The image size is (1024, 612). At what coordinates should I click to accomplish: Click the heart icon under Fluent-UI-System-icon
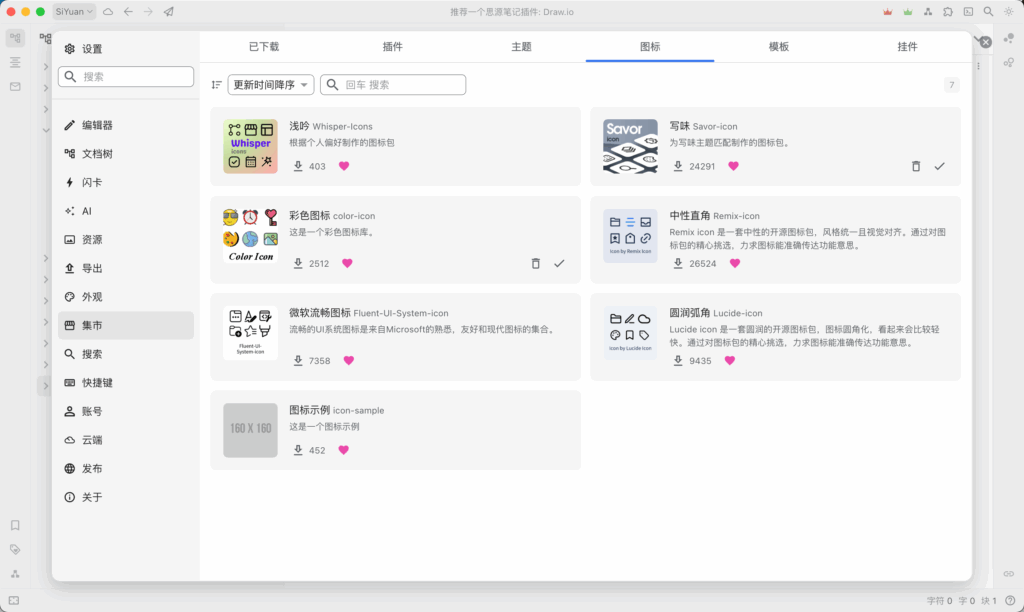349,361
